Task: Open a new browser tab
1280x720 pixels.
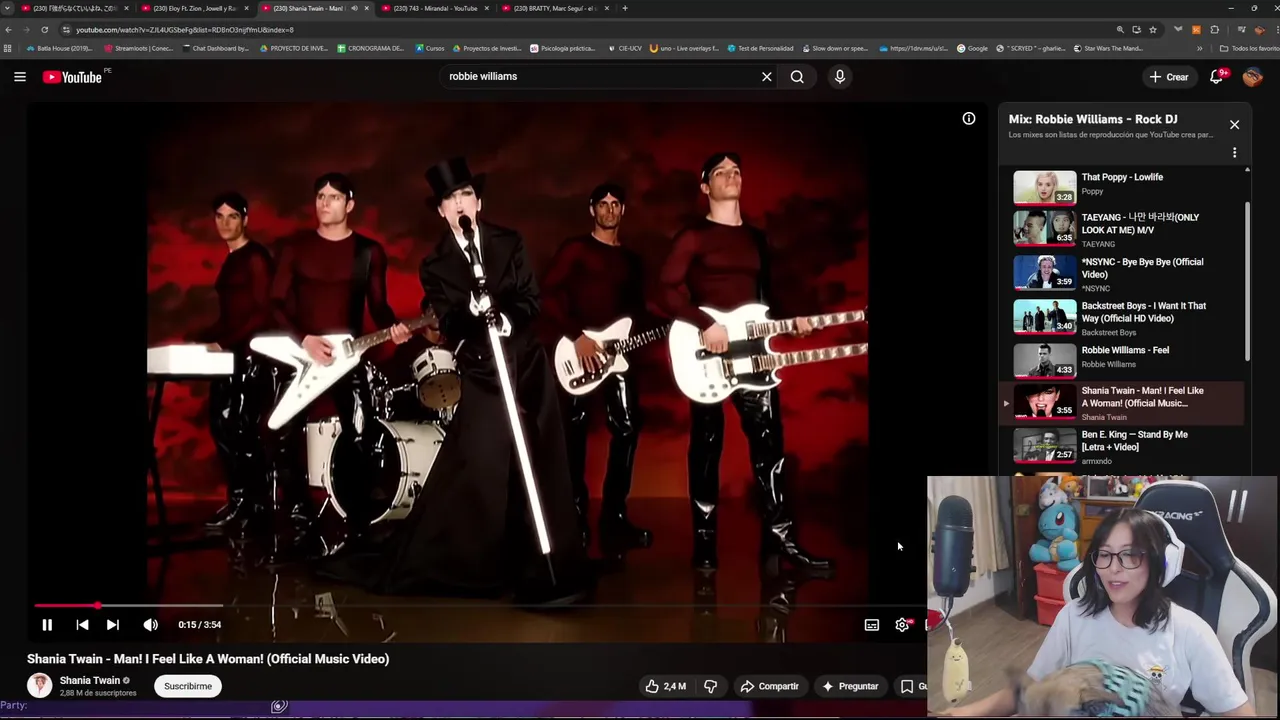Action: click(625, 8)
